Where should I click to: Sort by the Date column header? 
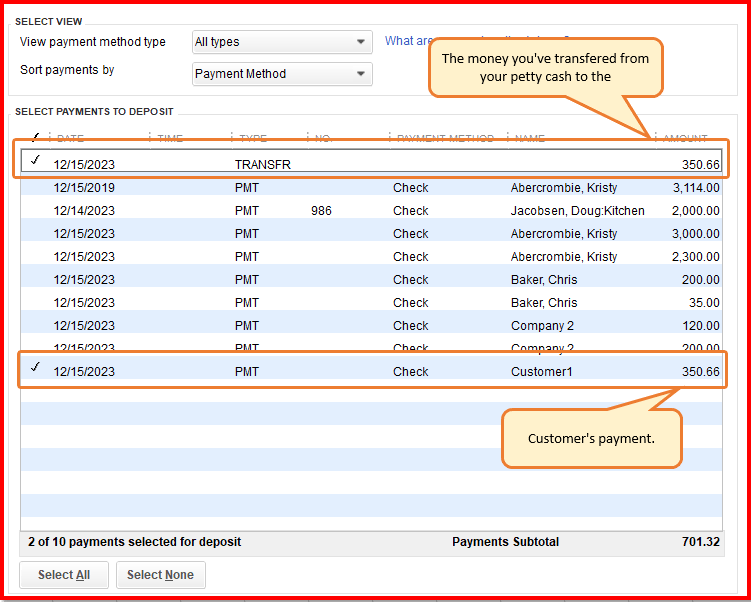71,139
